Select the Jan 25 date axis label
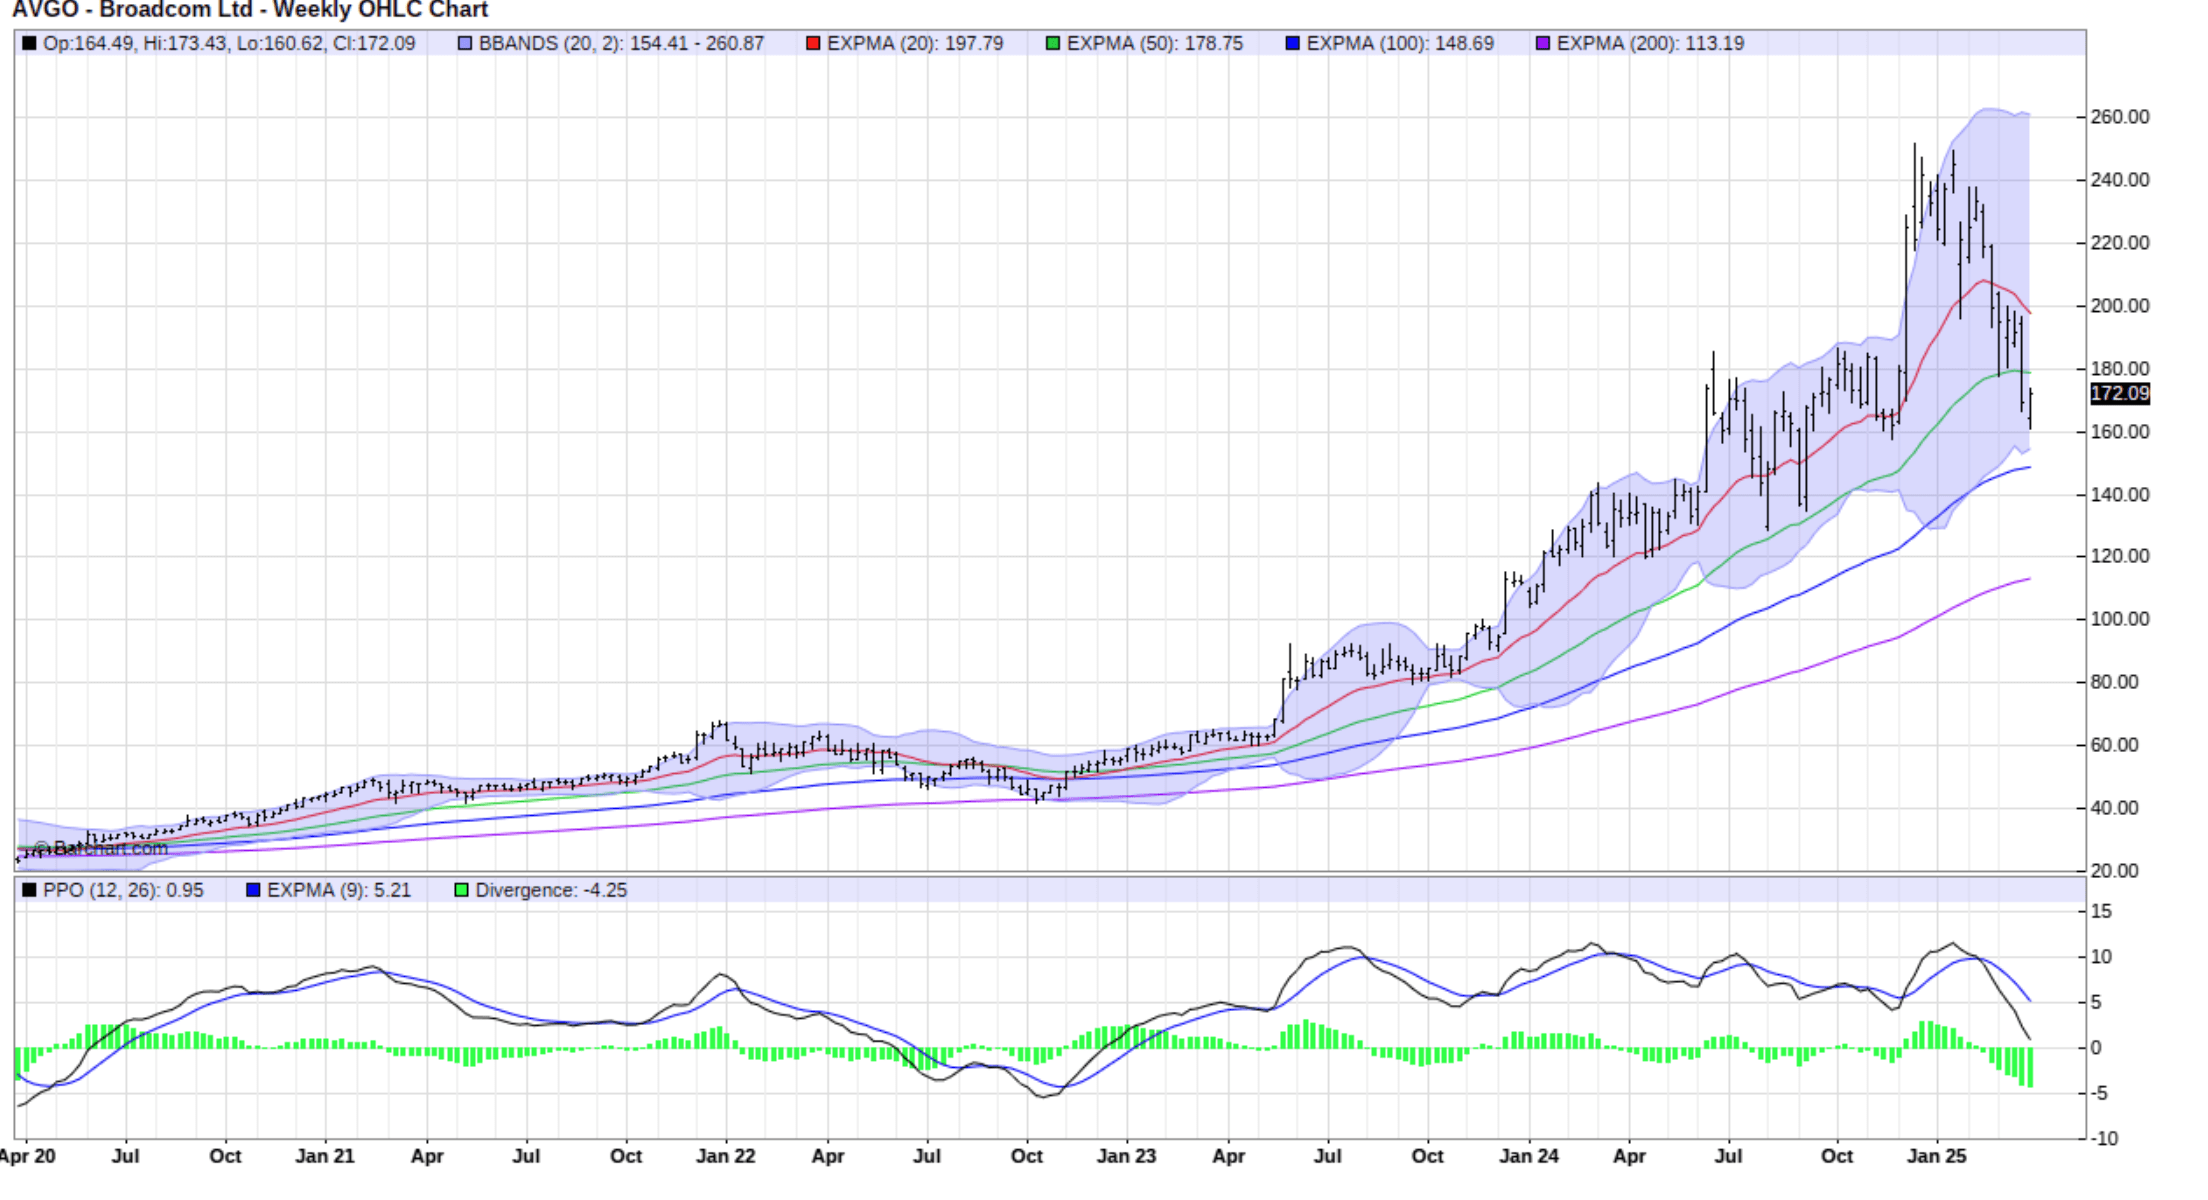The height and width of the screenshot is (1200, 2208). tap(1936, 1156)
